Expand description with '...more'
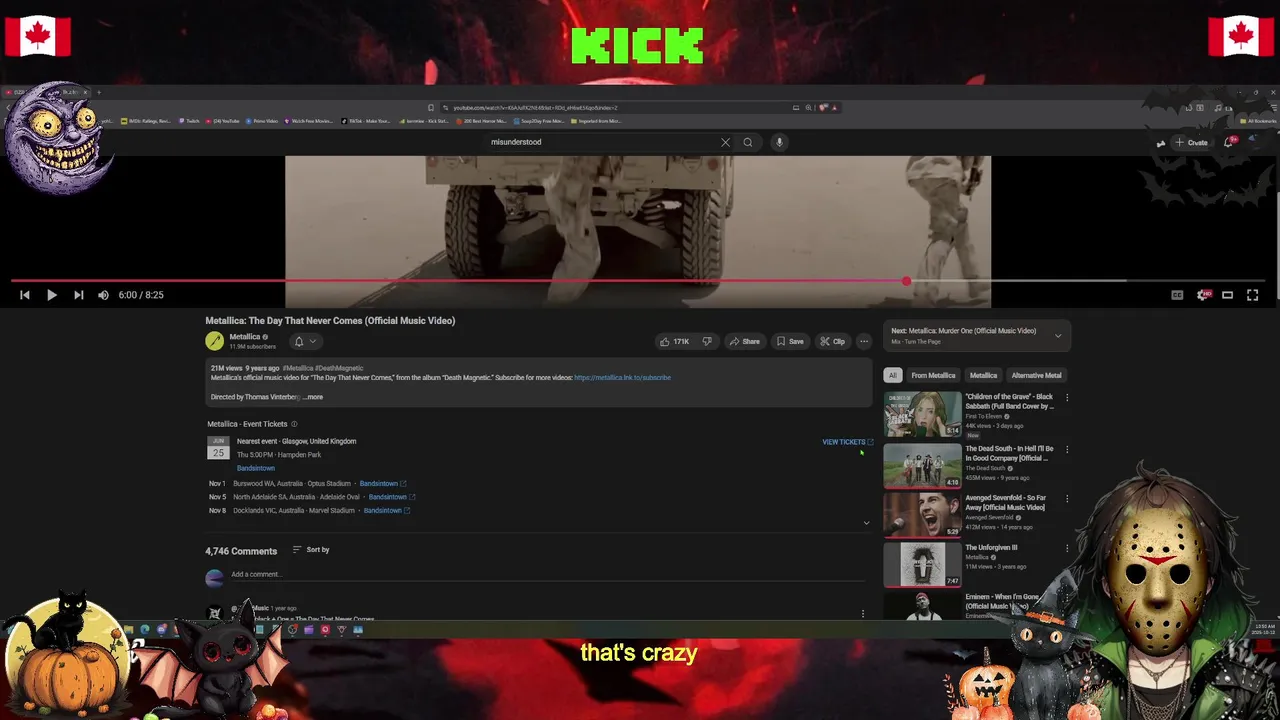This screenshot has width=1280, height=720. coord(313,397)
